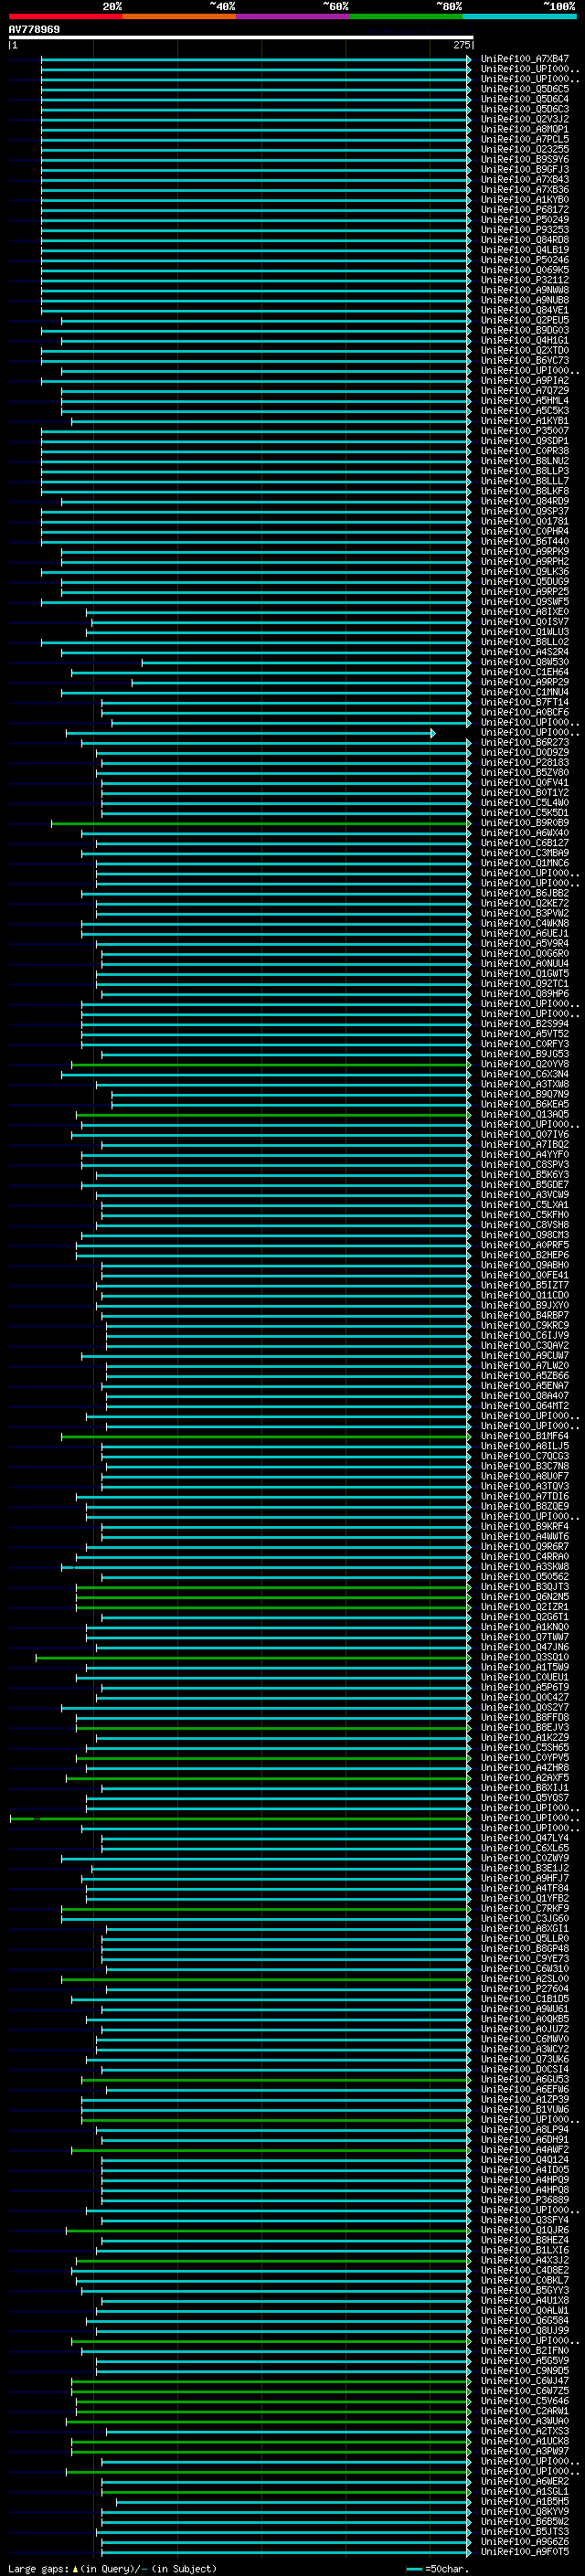Image resolution: width=585 pixels, height=2576 pixels.
Task: Select hit label UniRef100_Q1WLU3
Action: point(524,632)
